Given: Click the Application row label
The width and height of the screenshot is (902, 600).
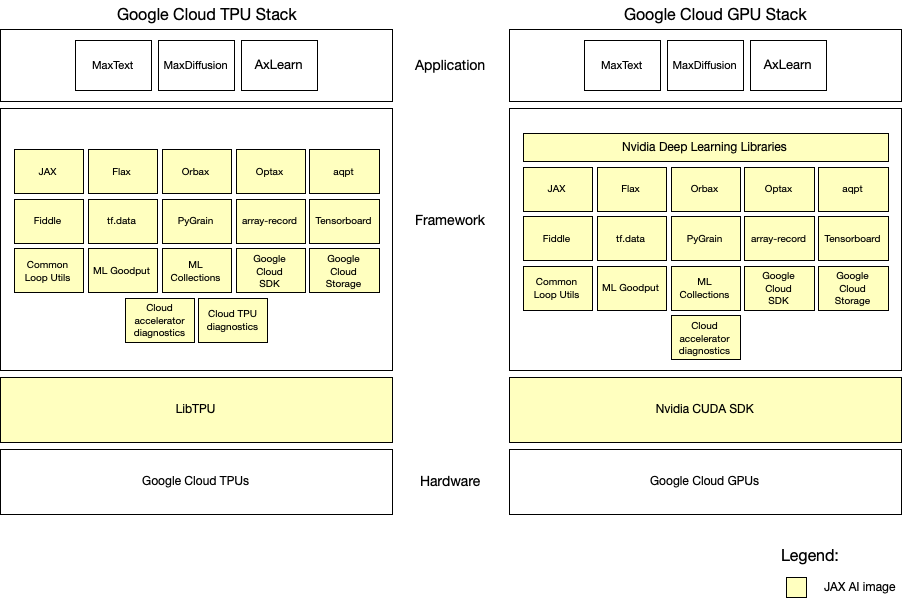Looking at the screenshot, I should pyautogui.click(x=450, y=66).
